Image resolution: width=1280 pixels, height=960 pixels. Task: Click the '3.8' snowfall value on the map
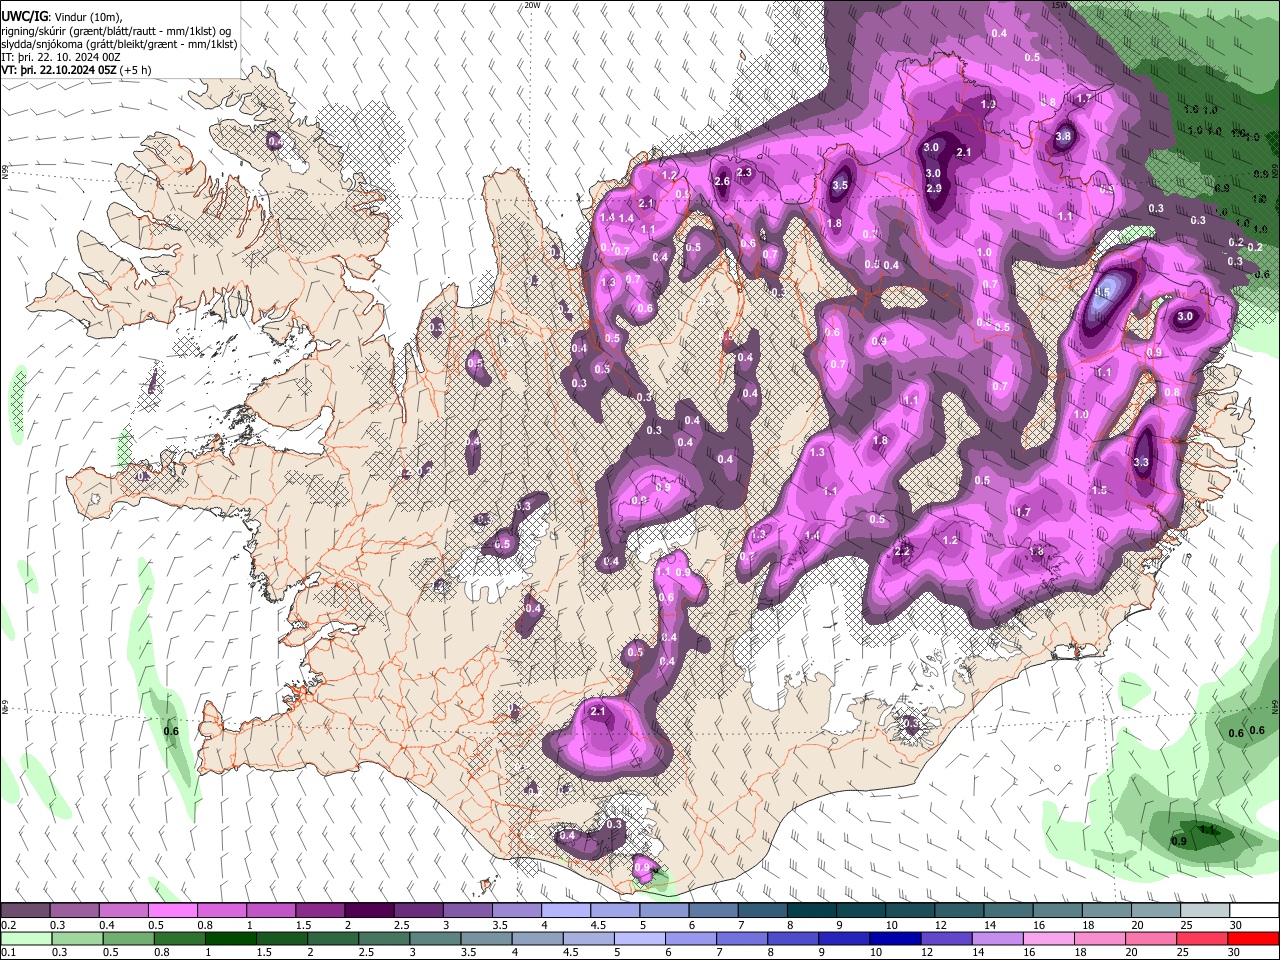[1063, 137]
